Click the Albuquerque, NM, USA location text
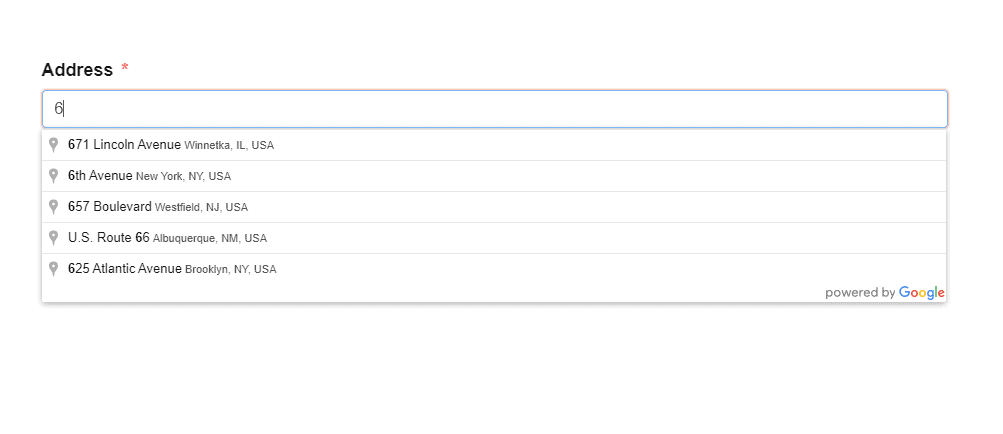Screen dimensions: 1003x434 (x=210, y=239)
